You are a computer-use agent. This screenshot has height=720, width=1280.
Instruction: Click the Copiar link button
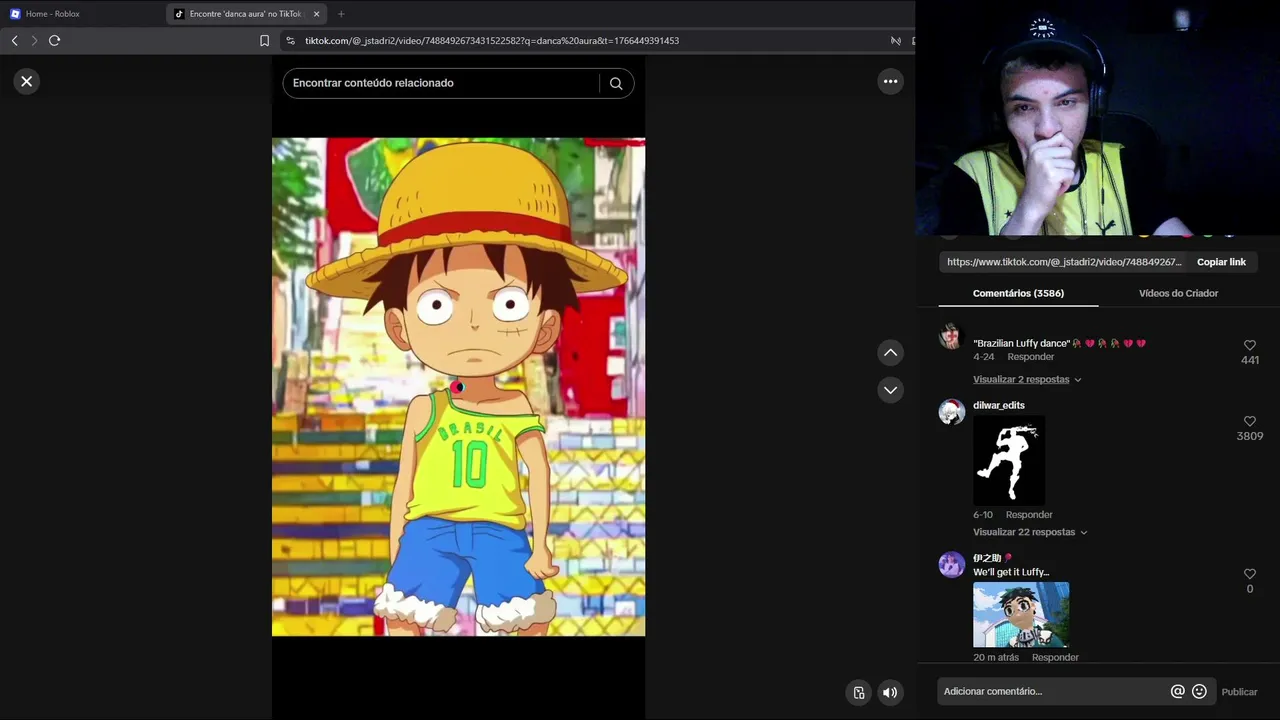1221,262
